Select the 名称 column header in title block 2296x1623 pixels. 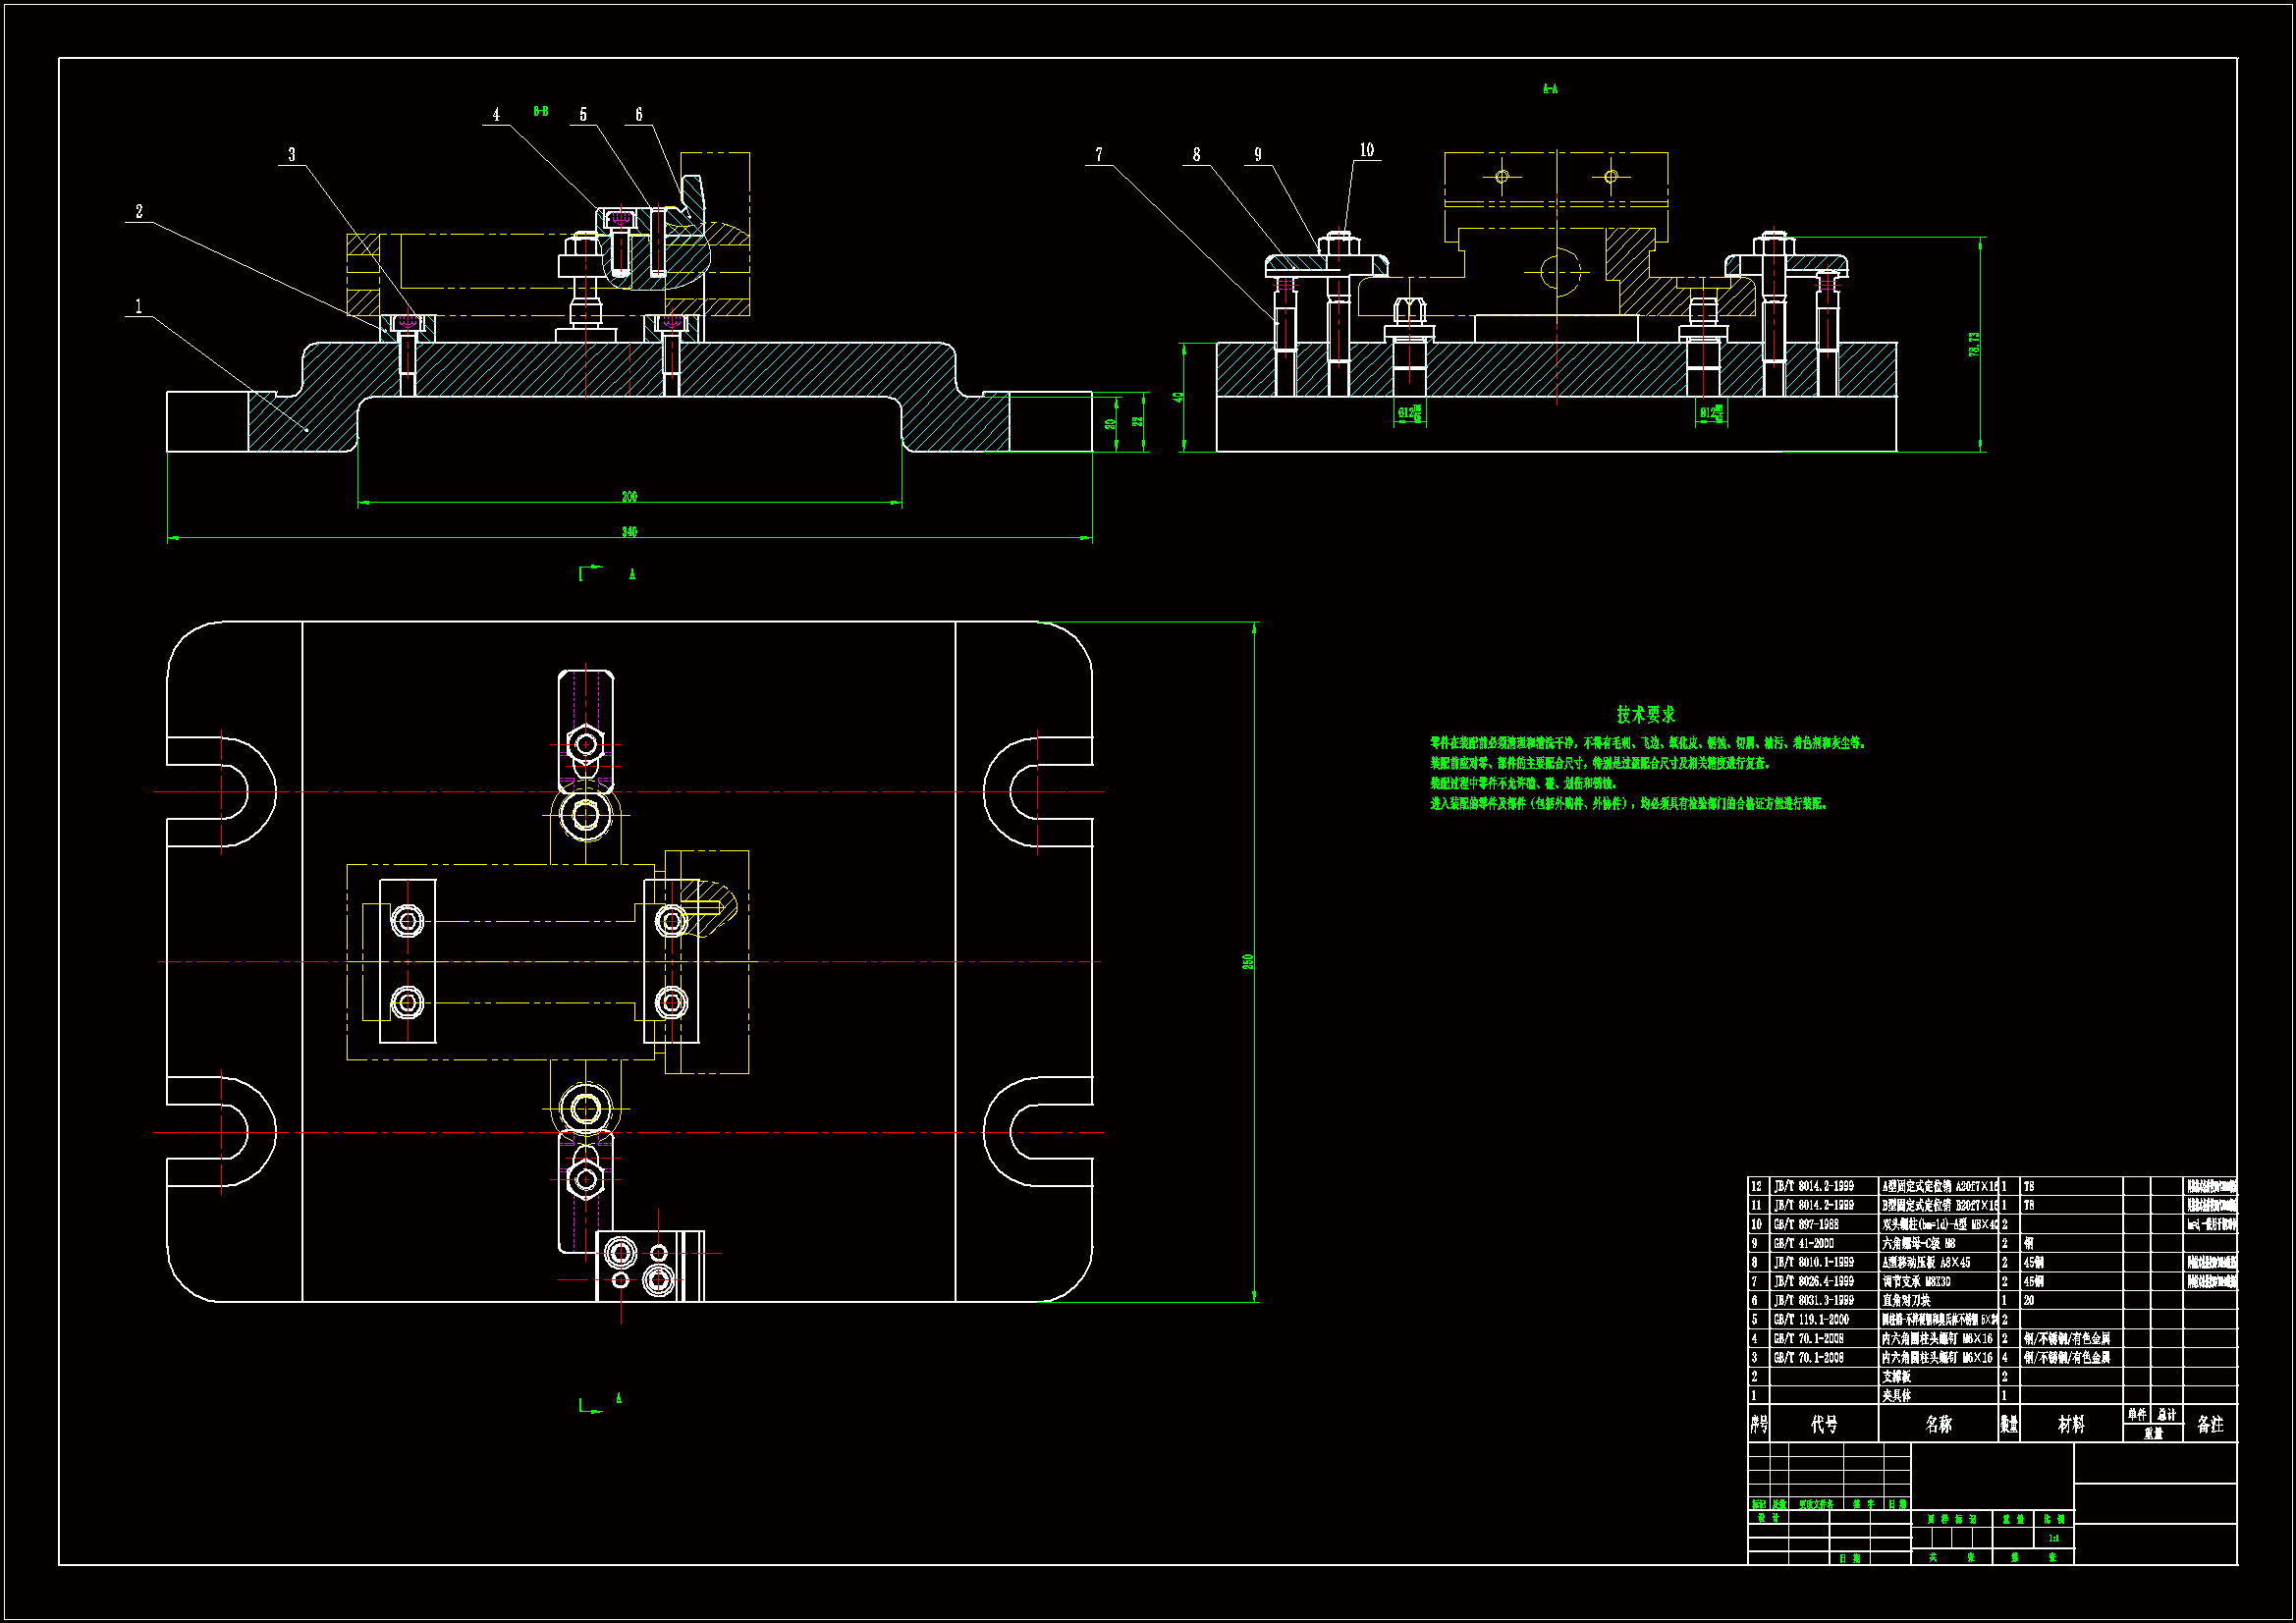(x=1938, y=1424)
